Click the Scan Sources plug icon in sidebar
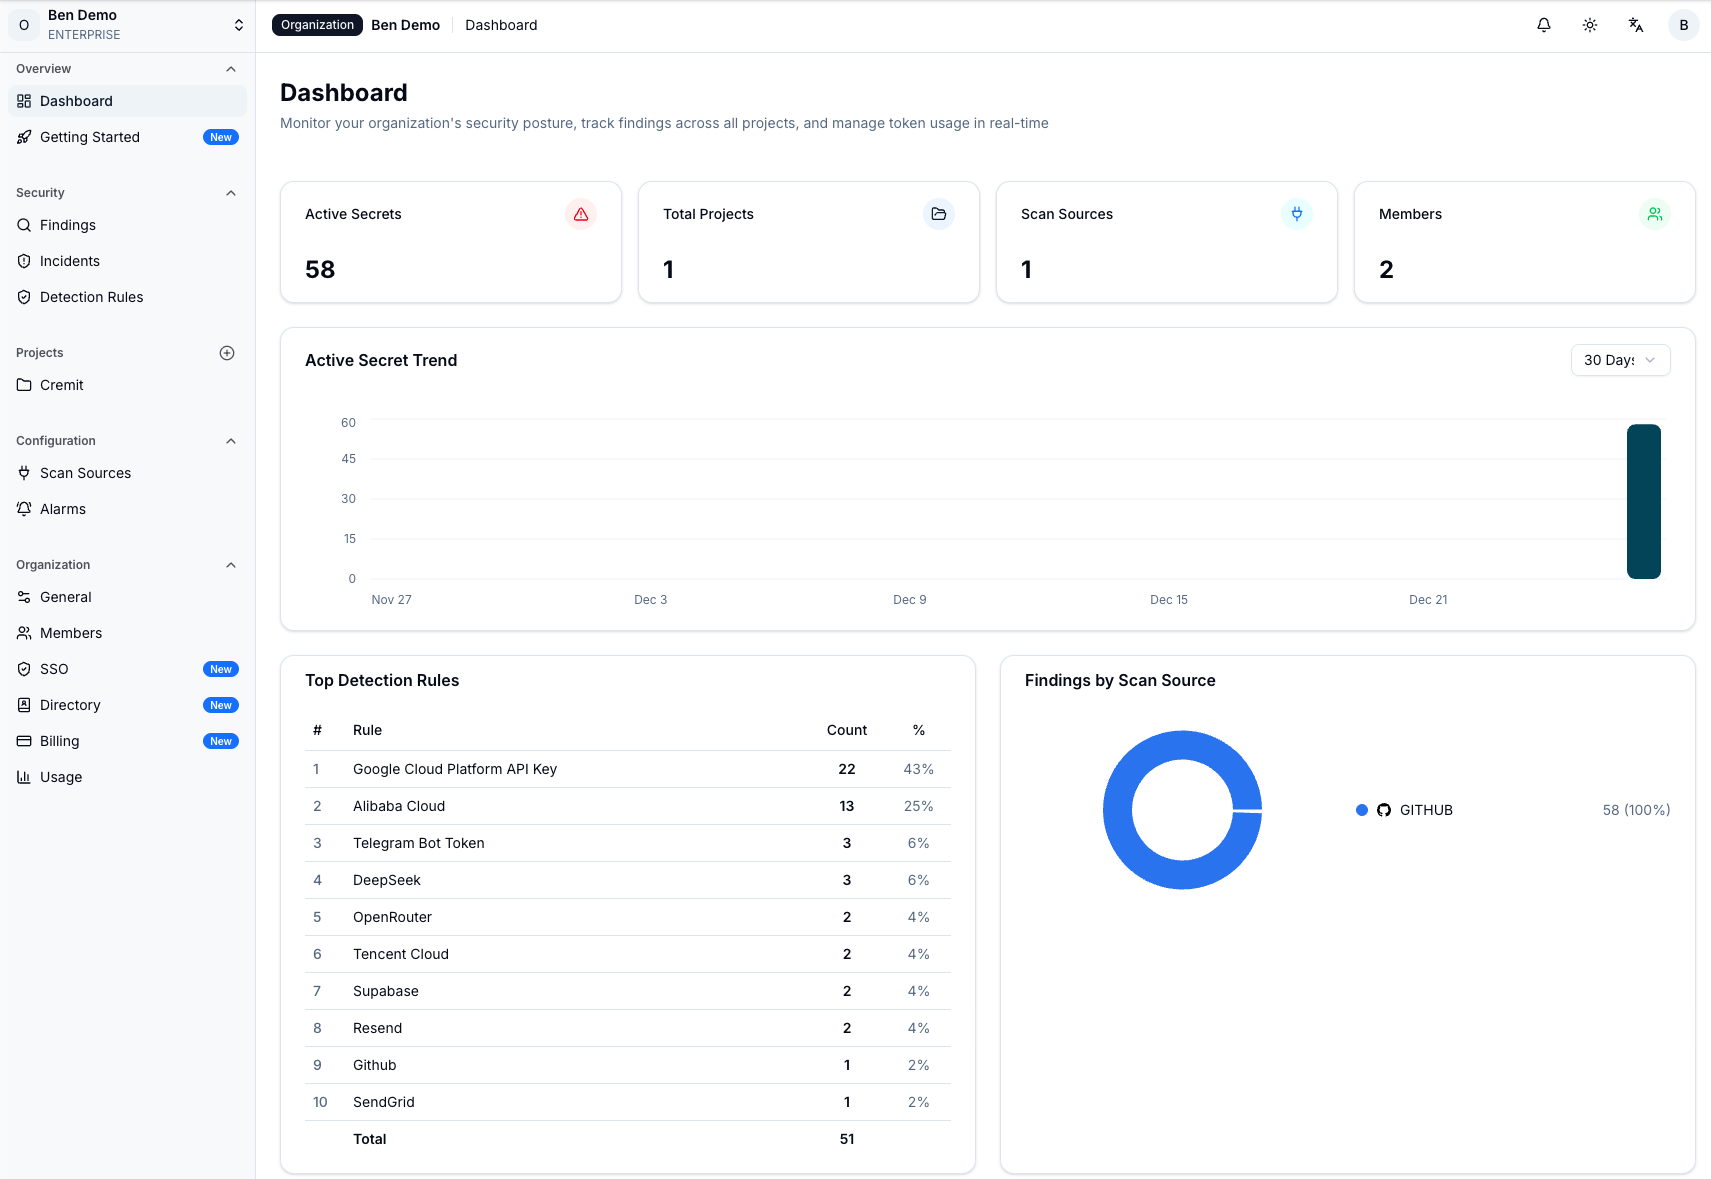Screen dimensions: 1711x1179 point(24,473)
